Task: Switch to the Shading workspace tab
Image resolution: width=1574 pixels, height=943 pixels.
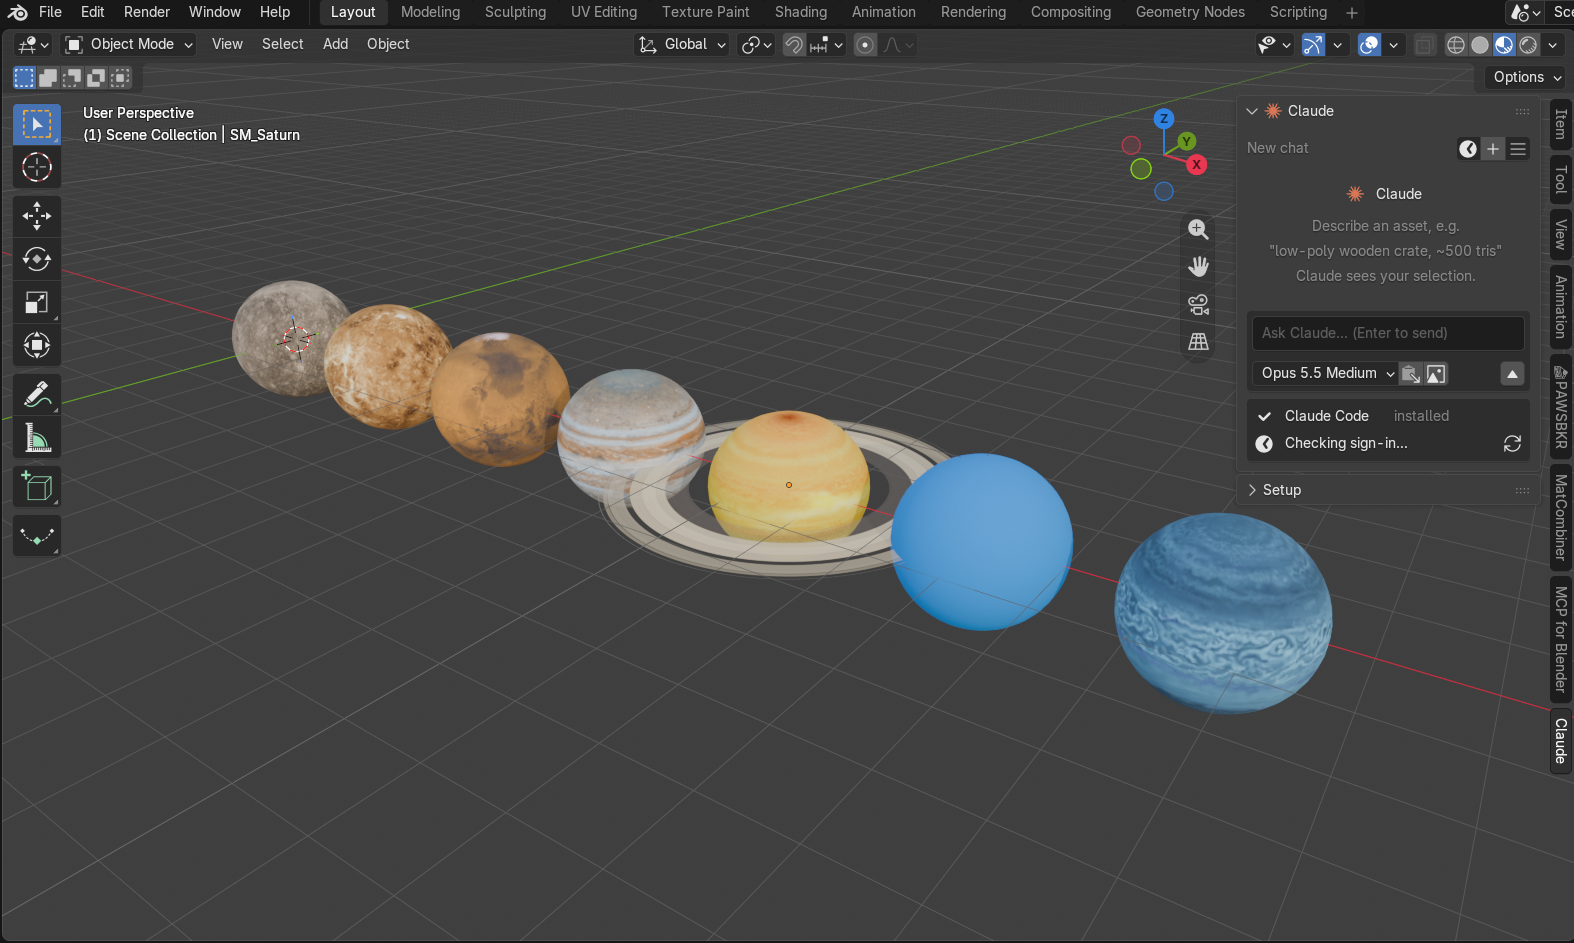Action: tap(801, 12)
